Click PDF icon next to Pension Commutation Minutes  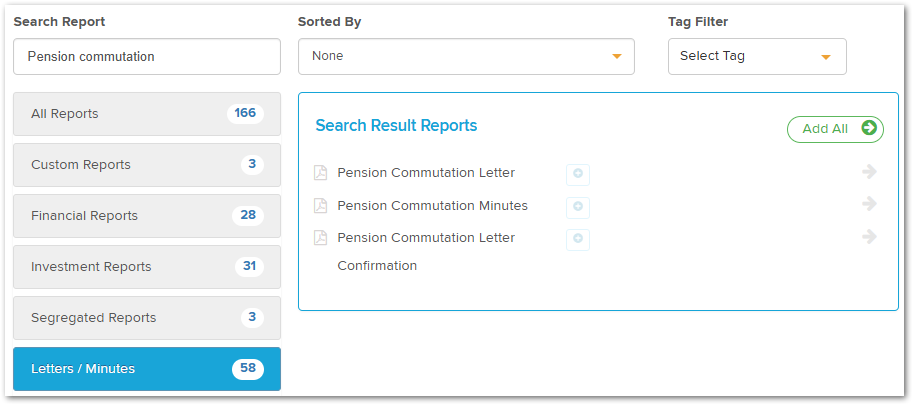click(320, 205)
